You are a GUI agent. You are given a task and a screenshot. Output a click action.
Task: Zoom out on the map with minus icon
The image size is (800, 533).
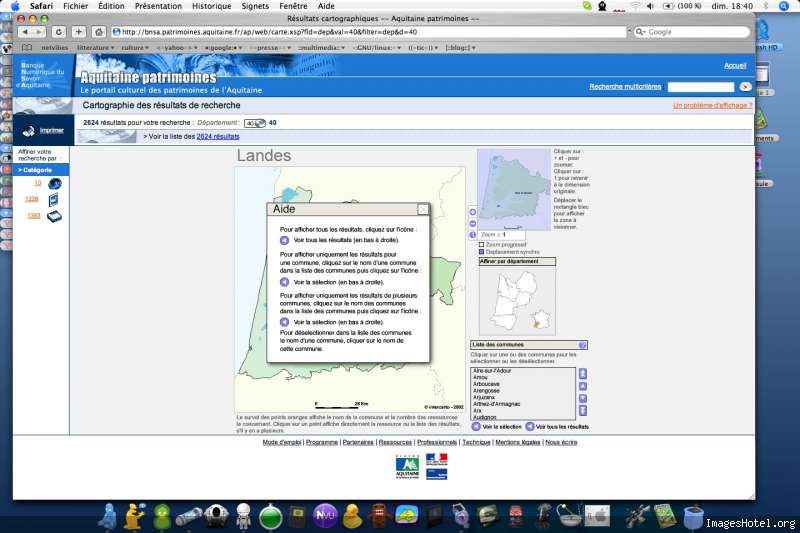click(472, 223)
